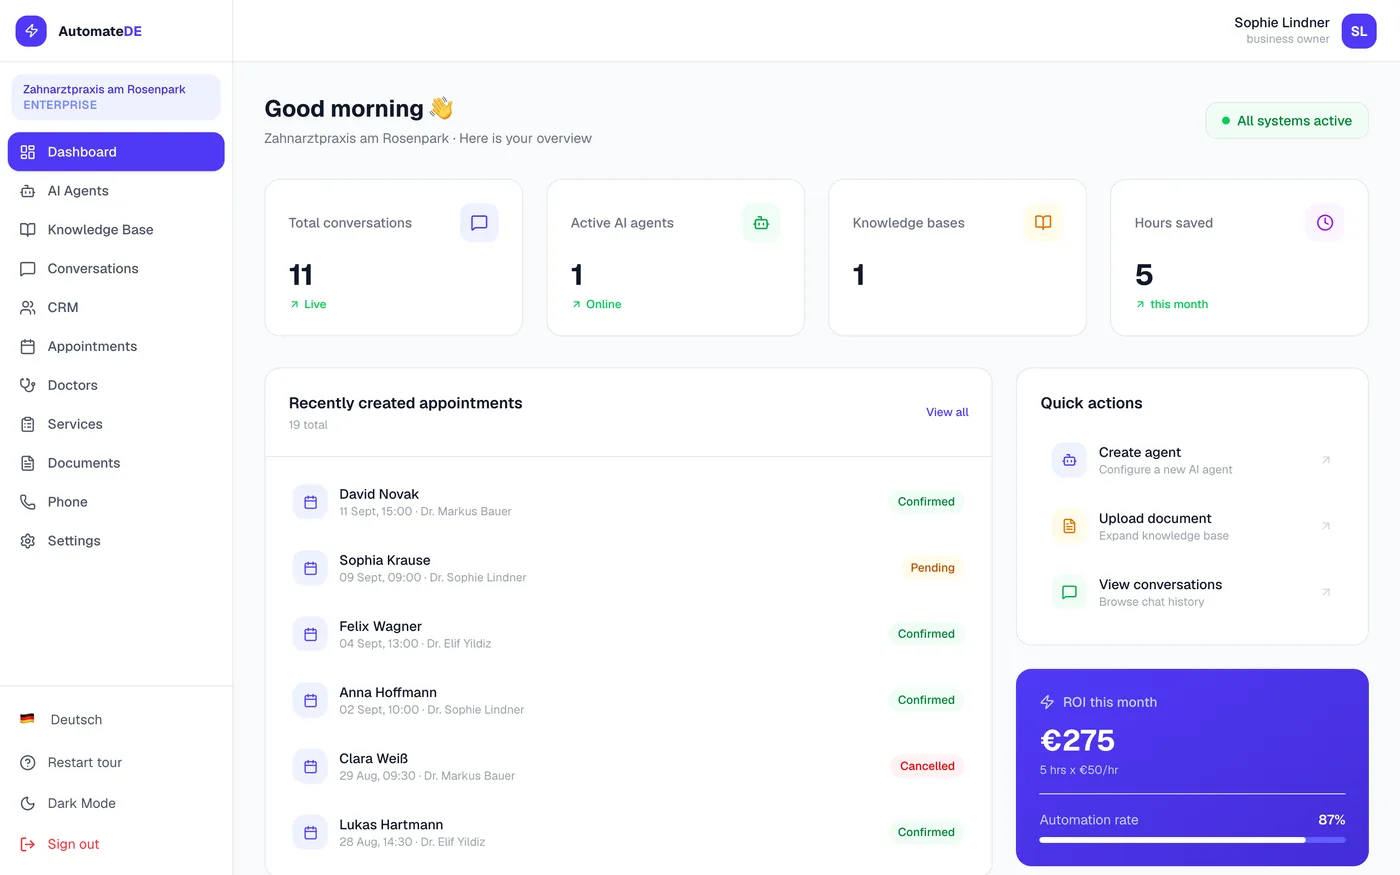Image resolution: width=1400 pixels, height=875 pixels.
Task: Click the Hours saved clock icon
Action: 1325,223
